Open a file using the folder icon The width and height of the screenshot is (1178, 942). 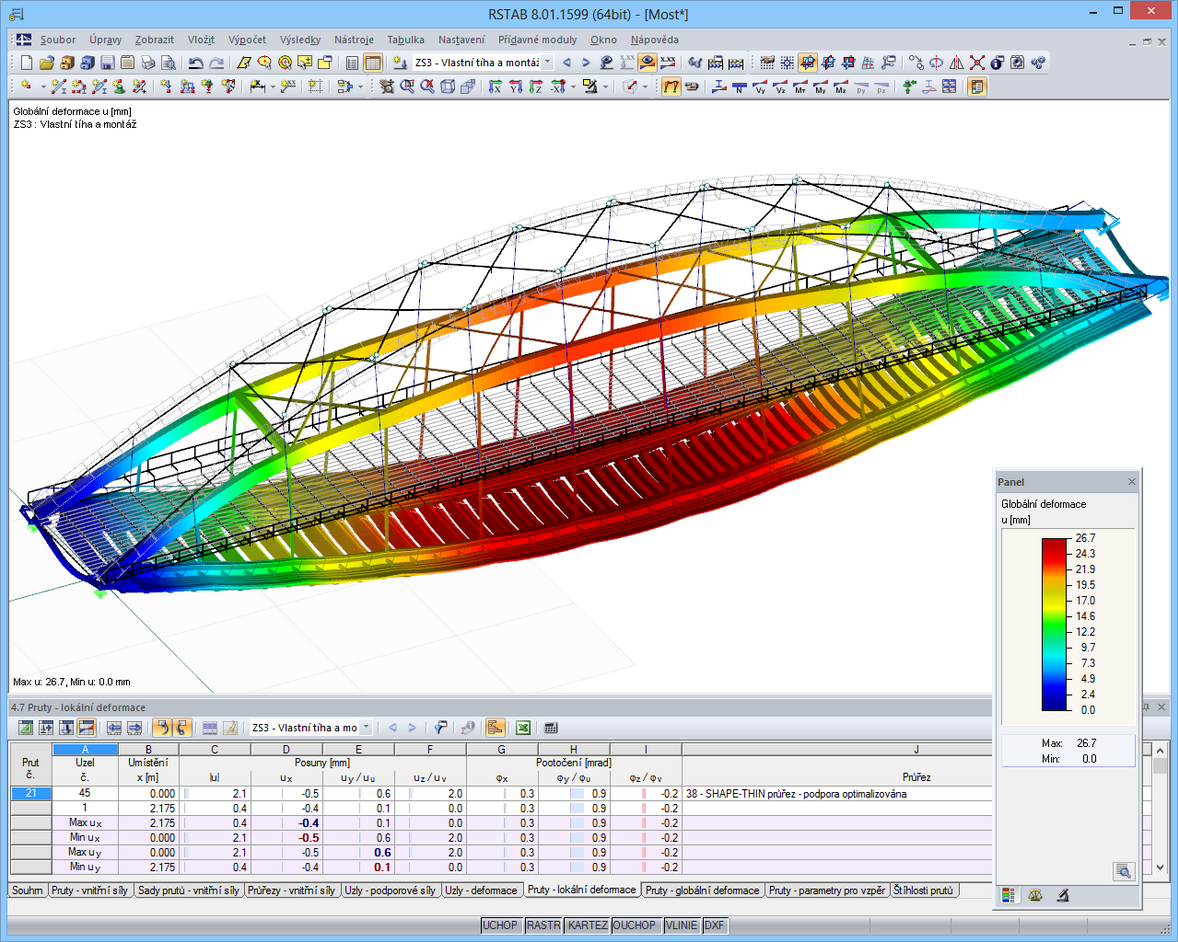pos(47,62)
